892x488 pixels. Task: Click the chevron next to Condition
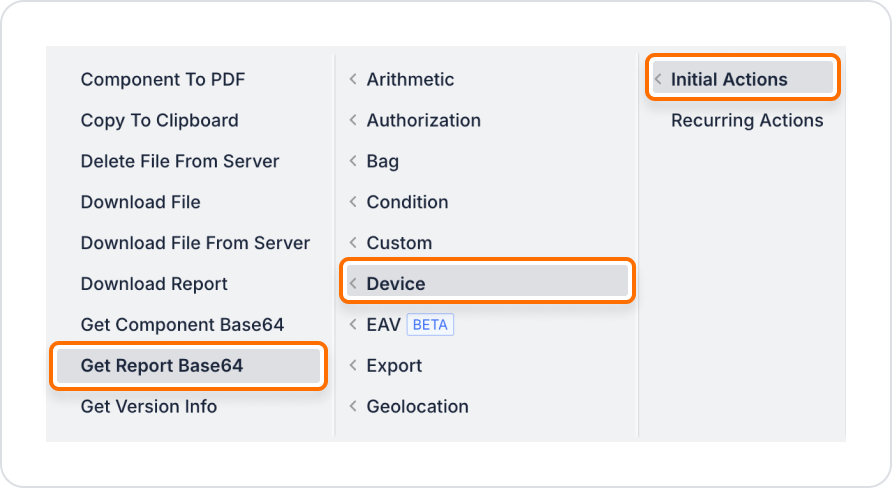(353, 202)
